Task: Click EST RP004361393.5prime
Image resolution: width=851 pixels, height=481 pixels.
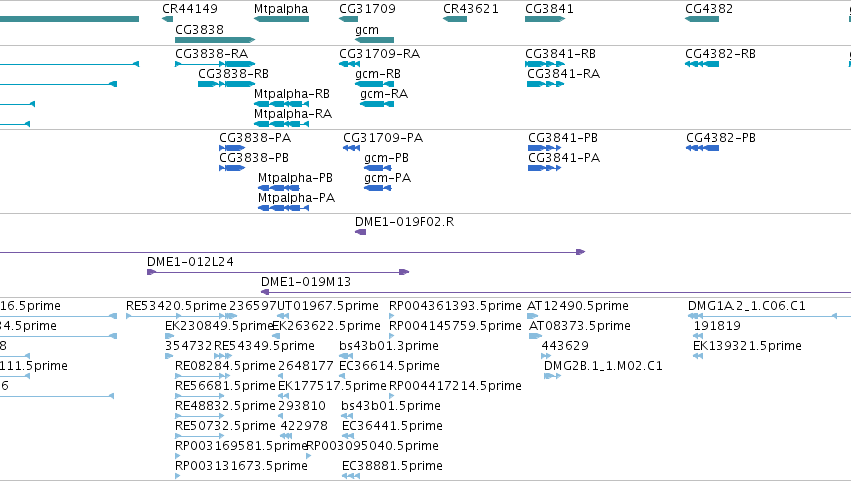Action: pyautogui.click(x=455, y=306)
